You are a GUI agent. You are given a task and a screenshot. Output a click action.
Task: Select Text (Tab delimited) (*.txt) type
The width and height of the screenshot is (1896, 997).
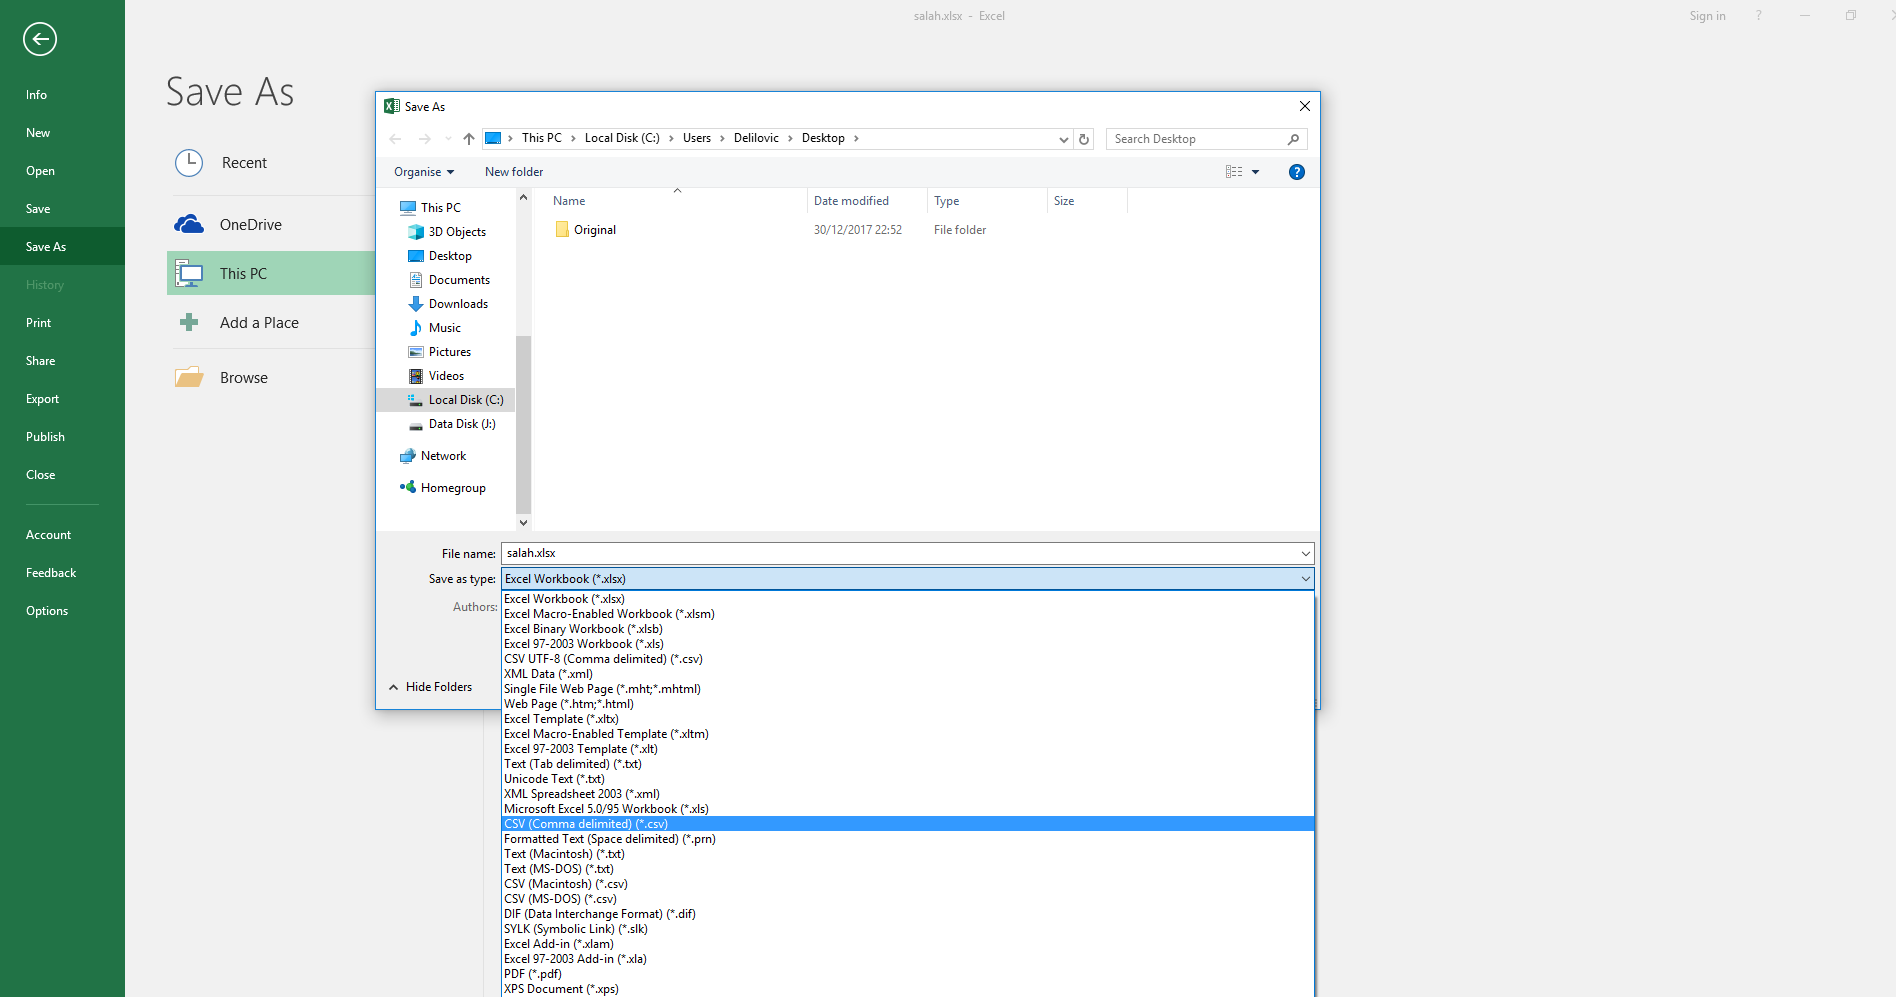(907, 764)
